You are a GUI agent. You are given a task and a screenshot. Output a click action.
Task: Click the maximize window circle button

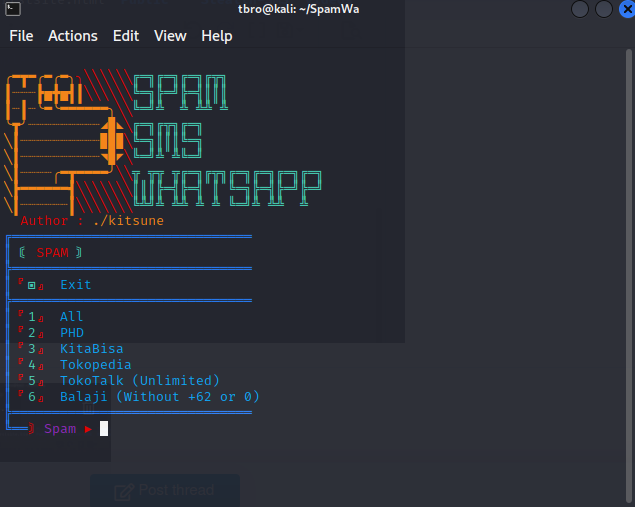click(x=604, y=9)
